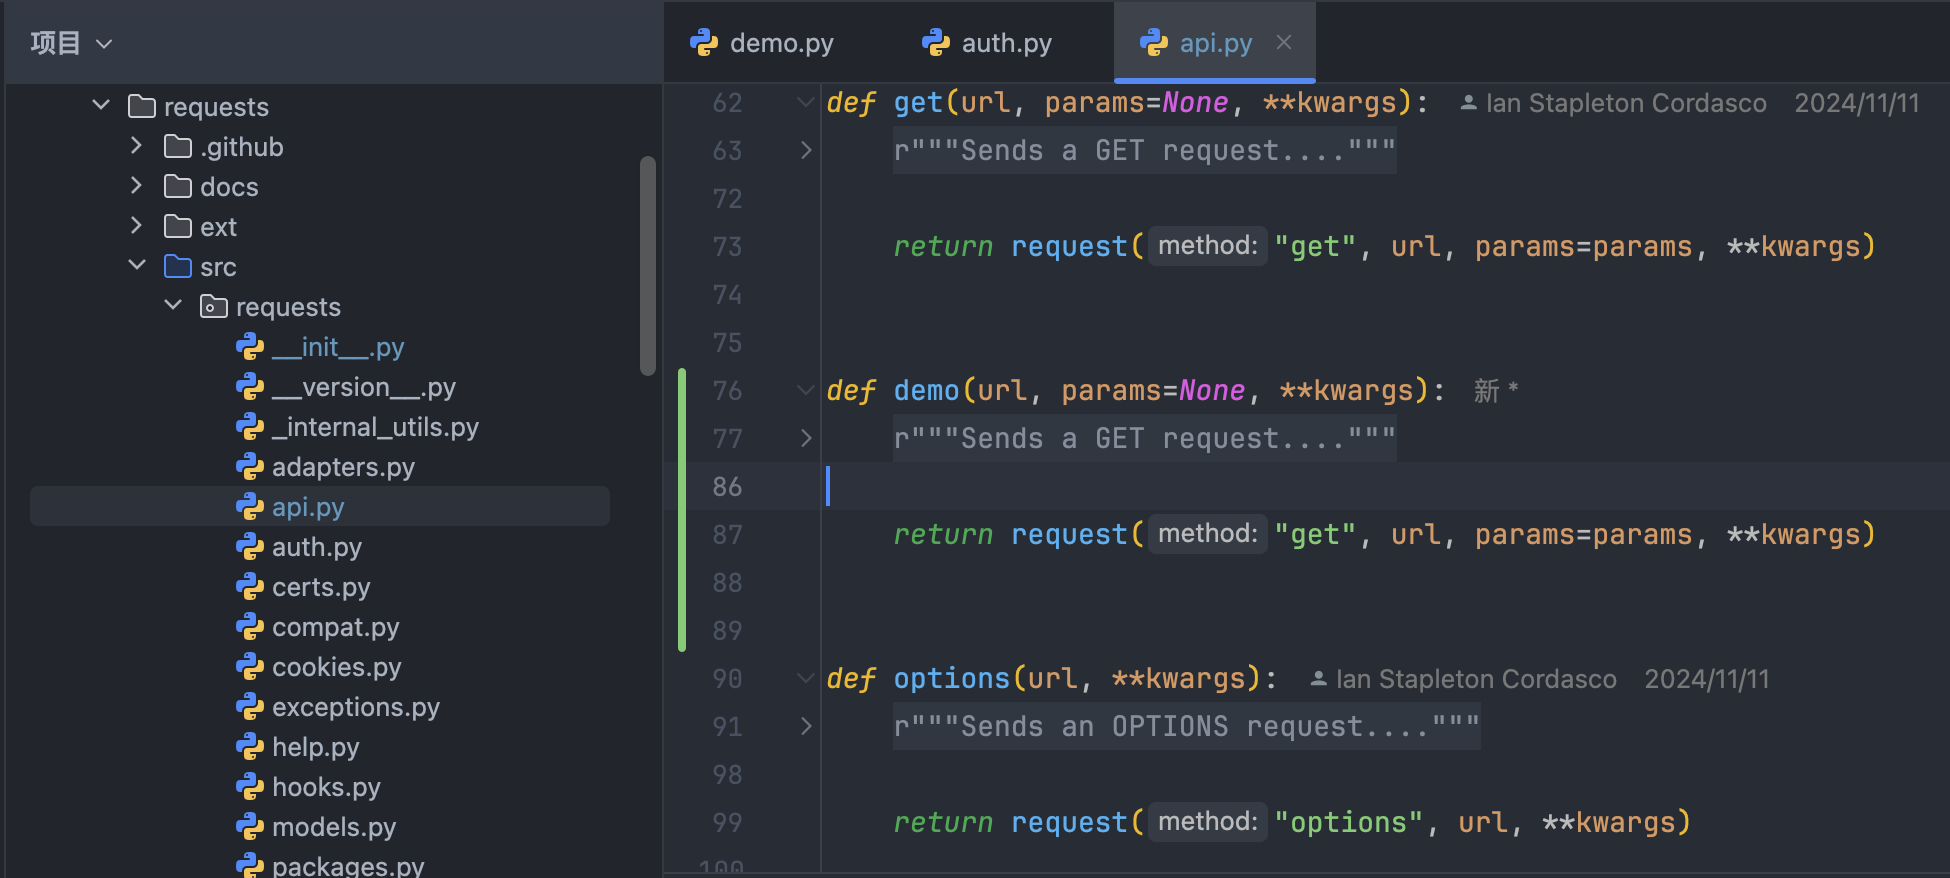Viewport: 1950px width, 878px height.
Task: Click the requests package folder icon under src
Action: pyautogui.click(x=213, y=307)
